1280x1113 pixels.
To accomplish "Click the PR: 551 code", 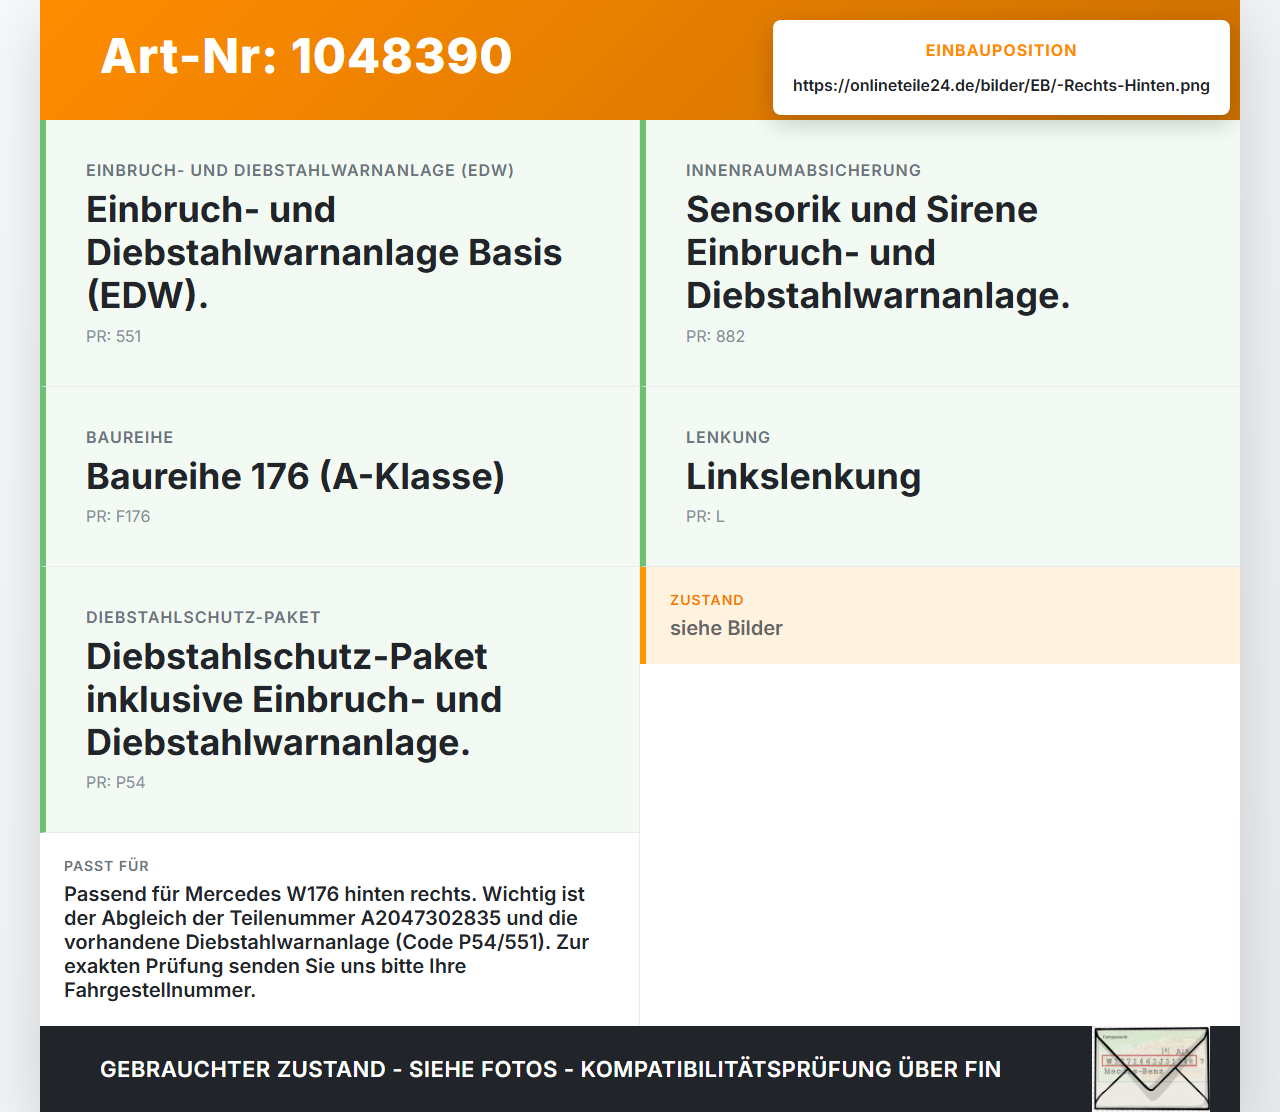I will 114,336.
